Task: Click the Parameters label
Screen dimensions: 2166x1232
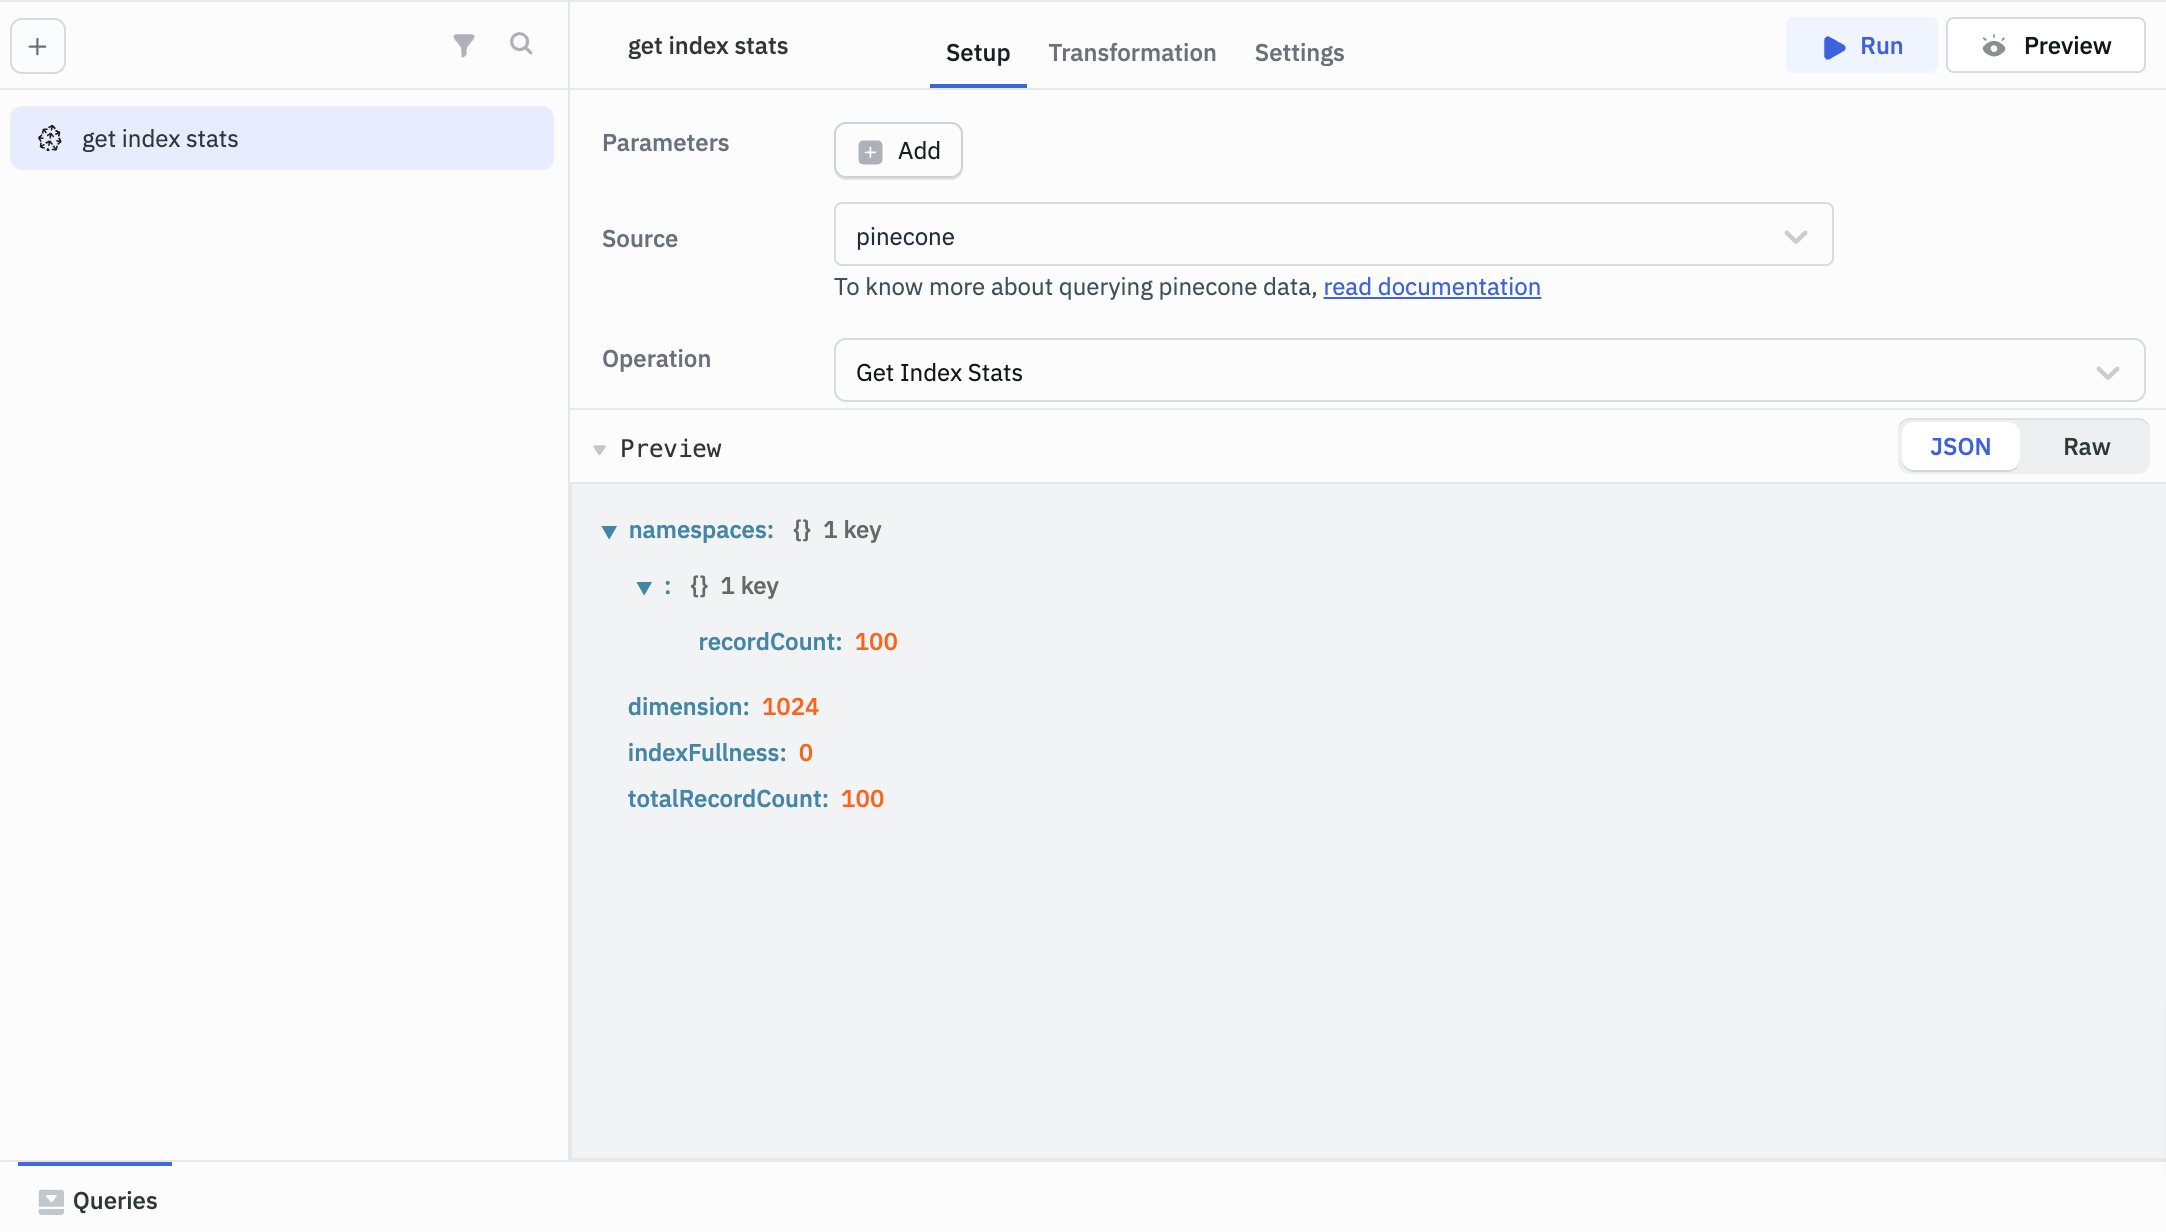Action: coord(665,143)
